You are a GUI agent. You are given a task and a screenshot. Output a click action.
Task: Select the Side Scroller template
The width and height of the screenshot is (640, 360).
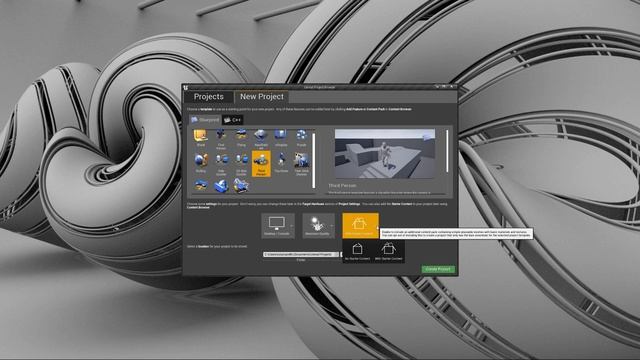tap(221, 164)
